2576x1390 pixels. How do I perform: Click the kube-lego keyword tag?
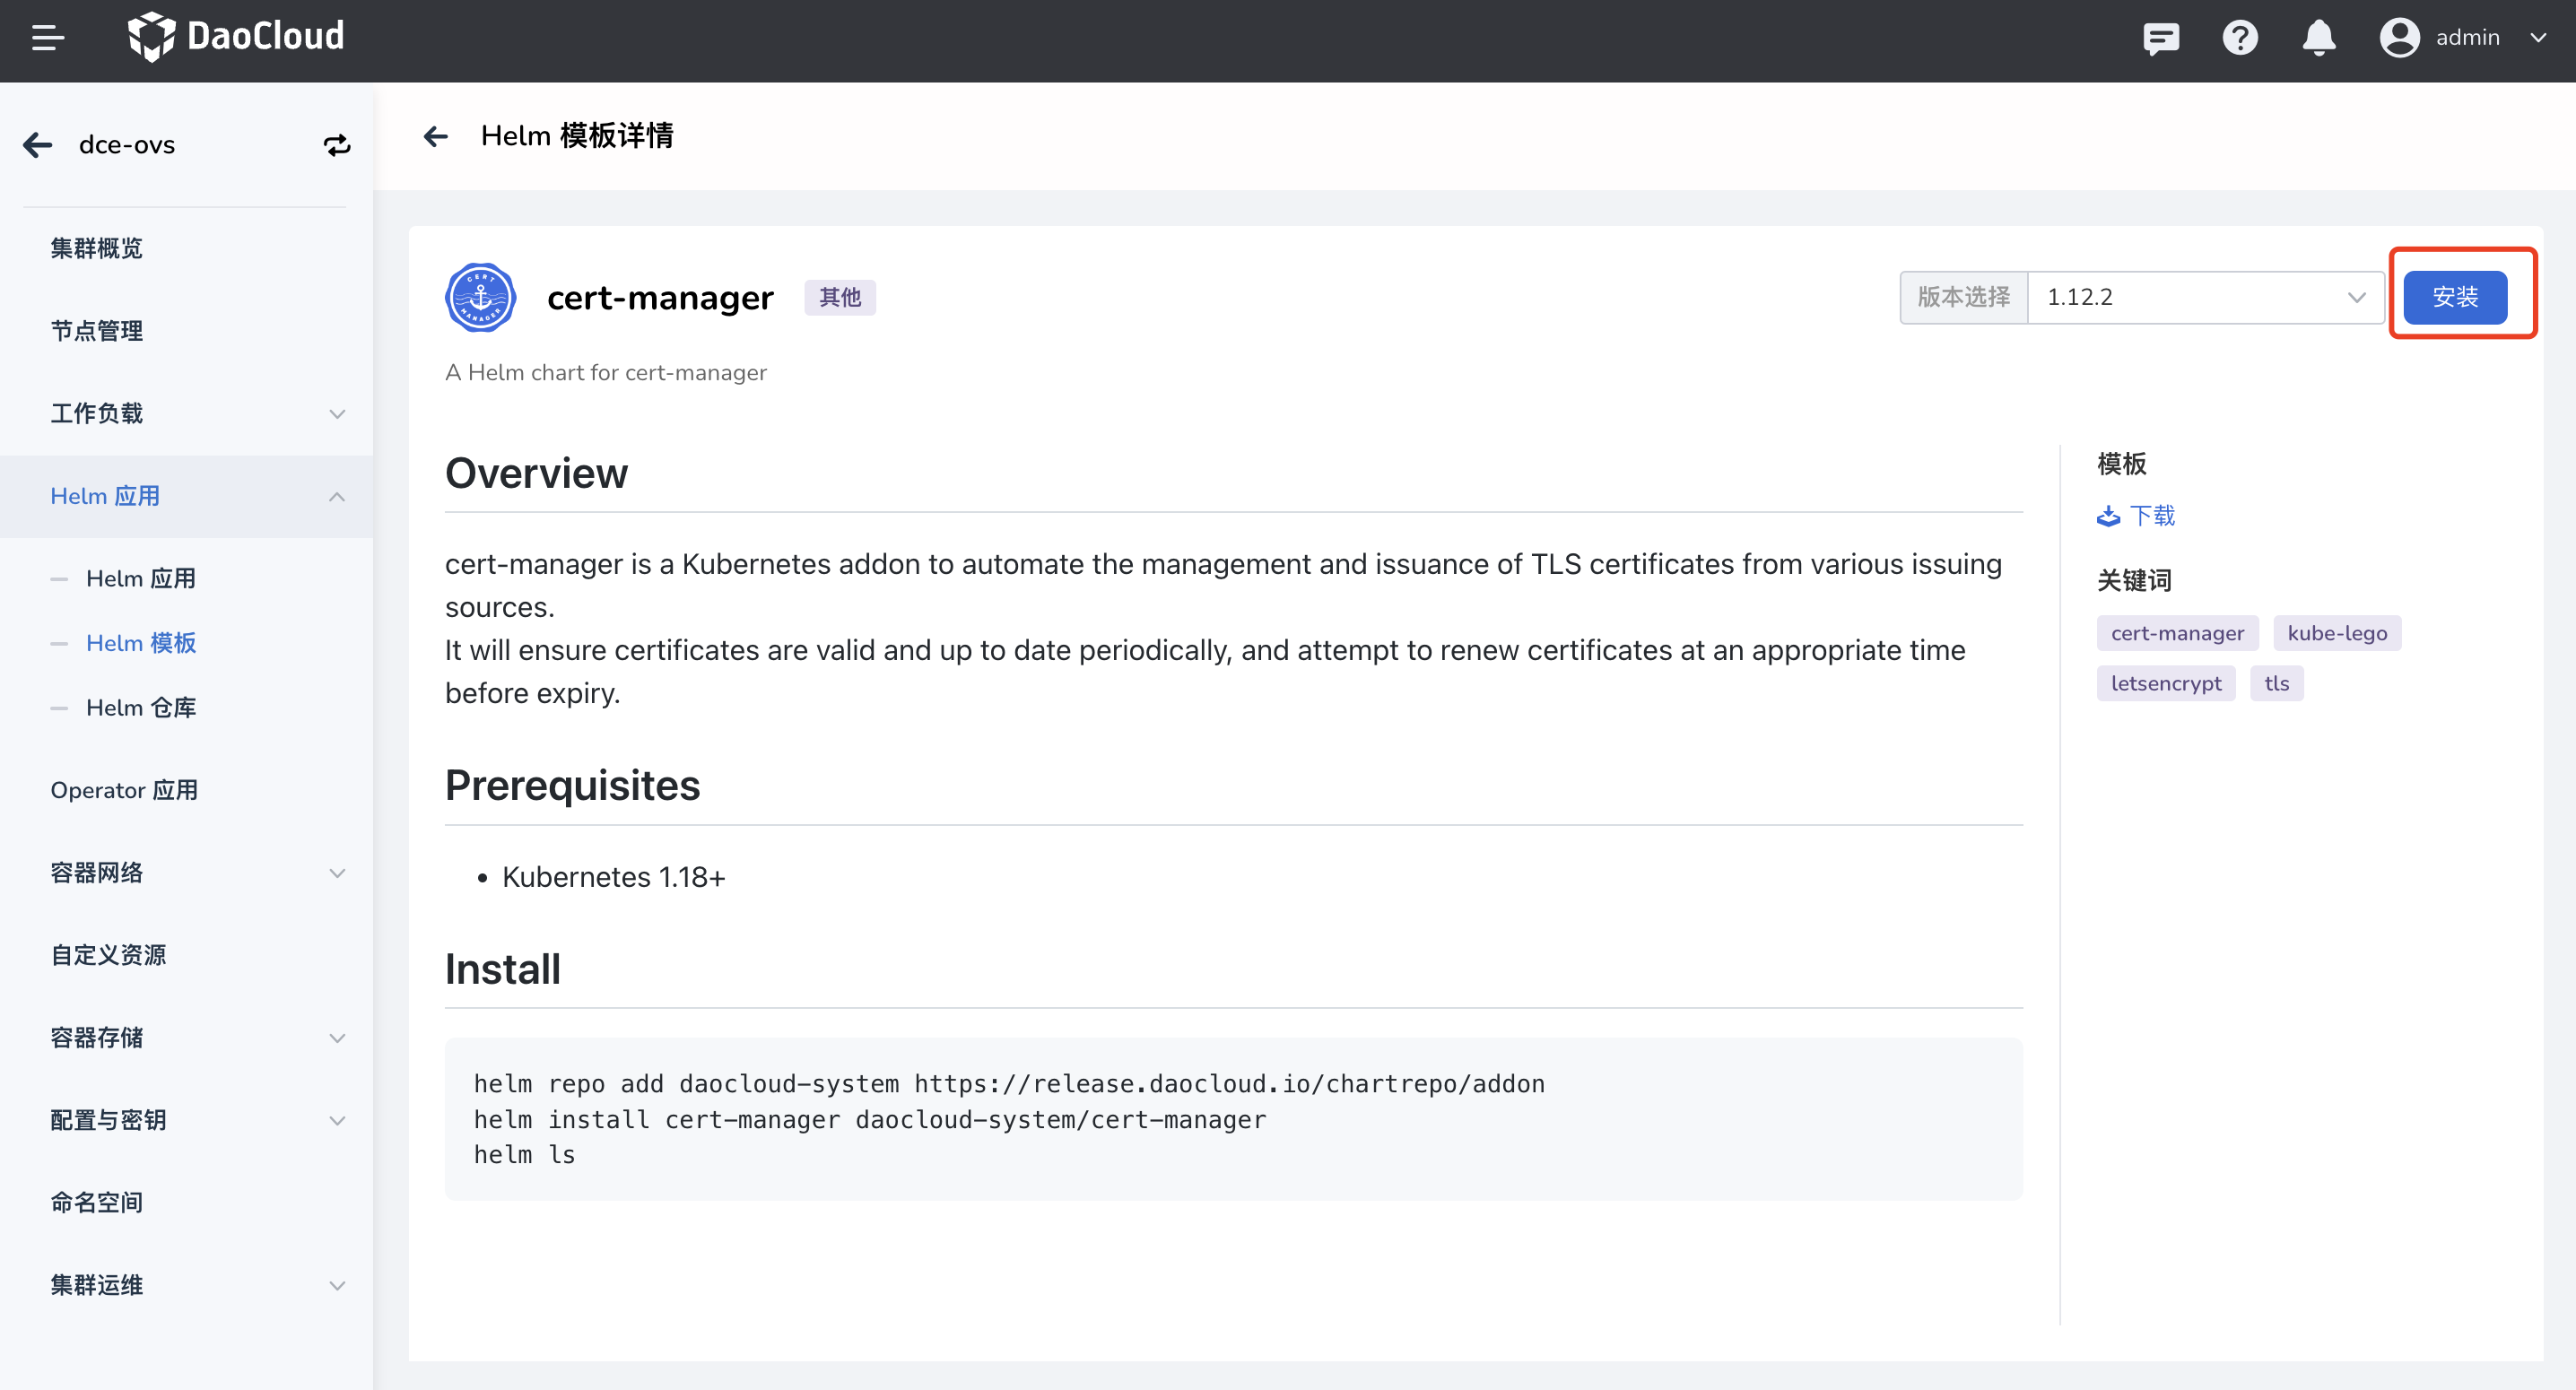[x=2336, y=633]
